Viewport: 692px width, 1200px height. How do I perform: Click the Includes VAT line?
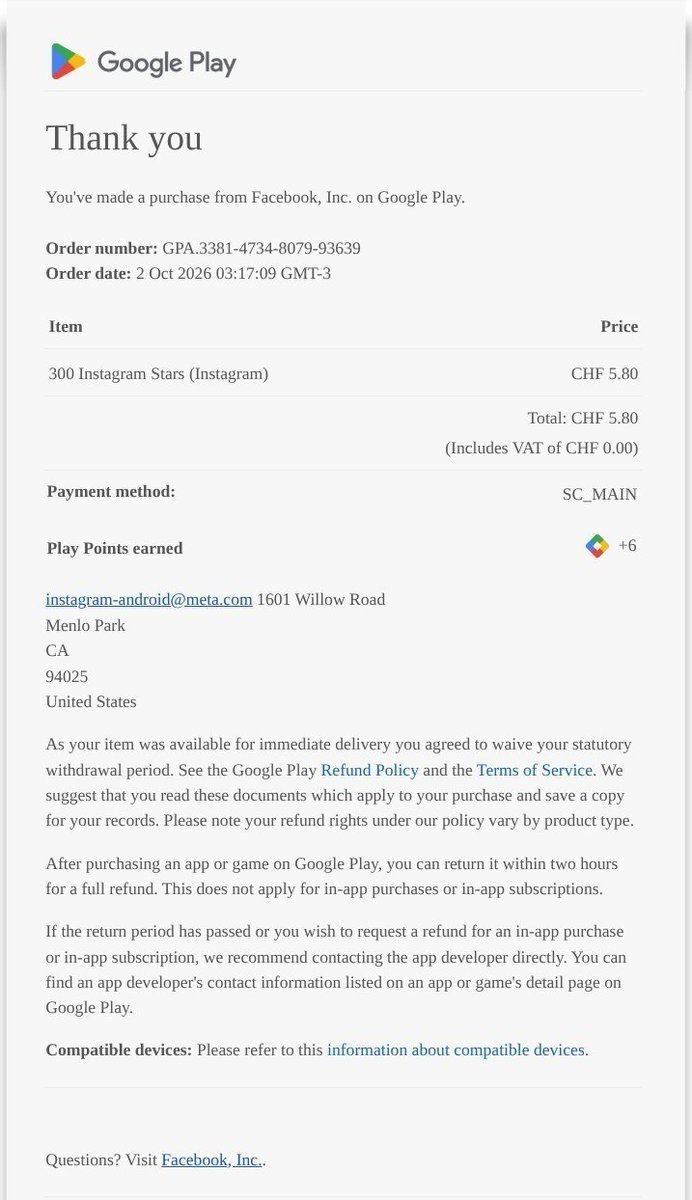(542, 448)
